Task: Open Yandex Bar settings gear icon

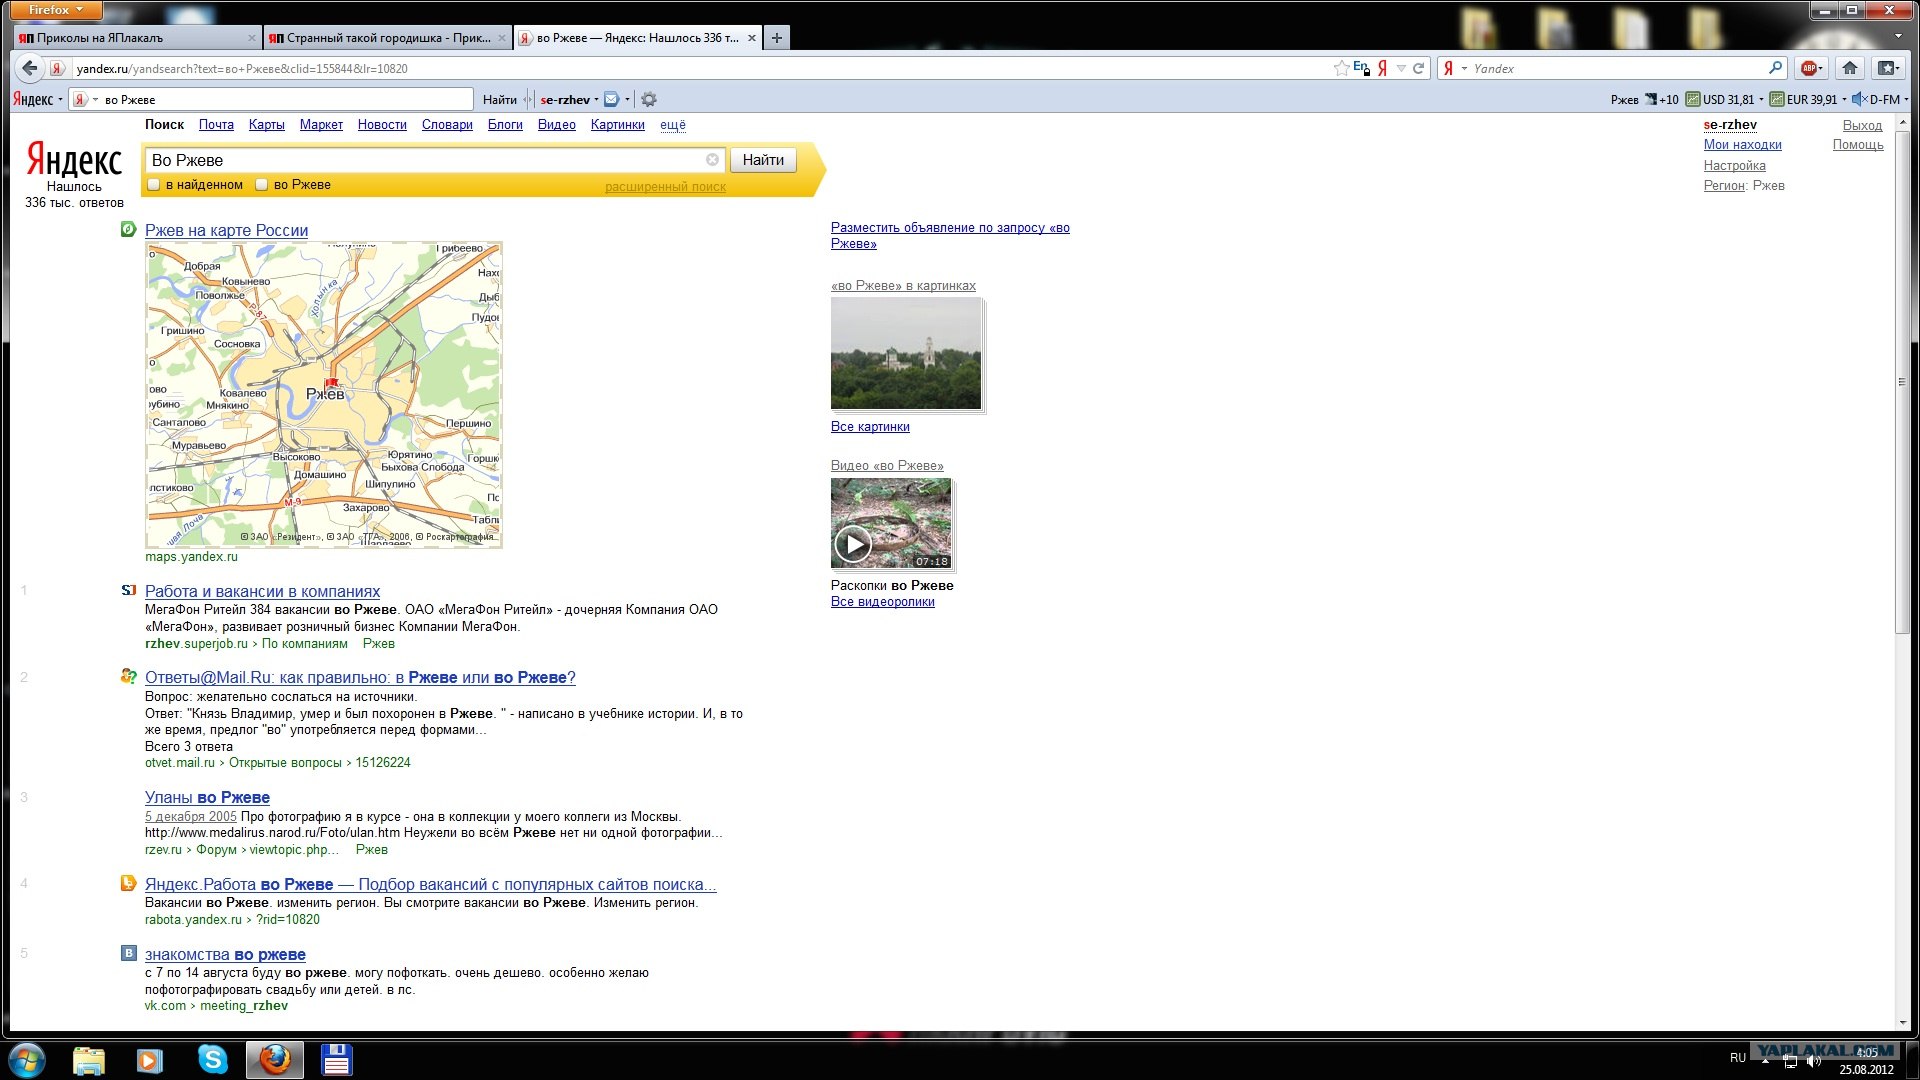Action: click(x=649, y=99)
